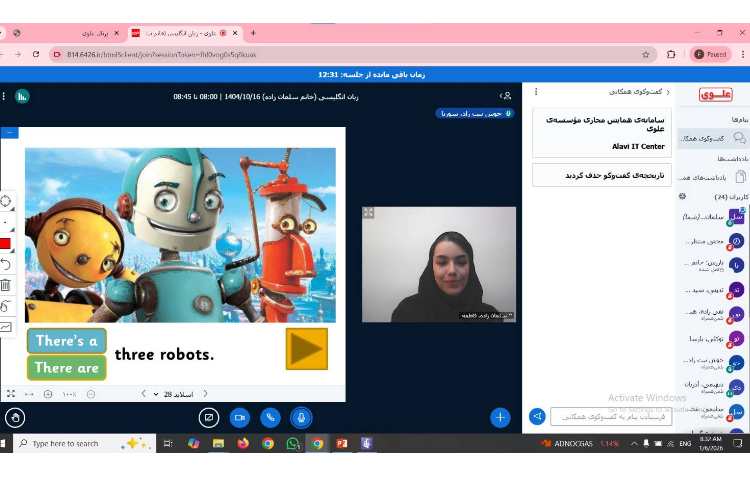The width and height of the screenshot is (750, 480).
Task: Open the public chat sidebar item
Action: pos(712,139)
